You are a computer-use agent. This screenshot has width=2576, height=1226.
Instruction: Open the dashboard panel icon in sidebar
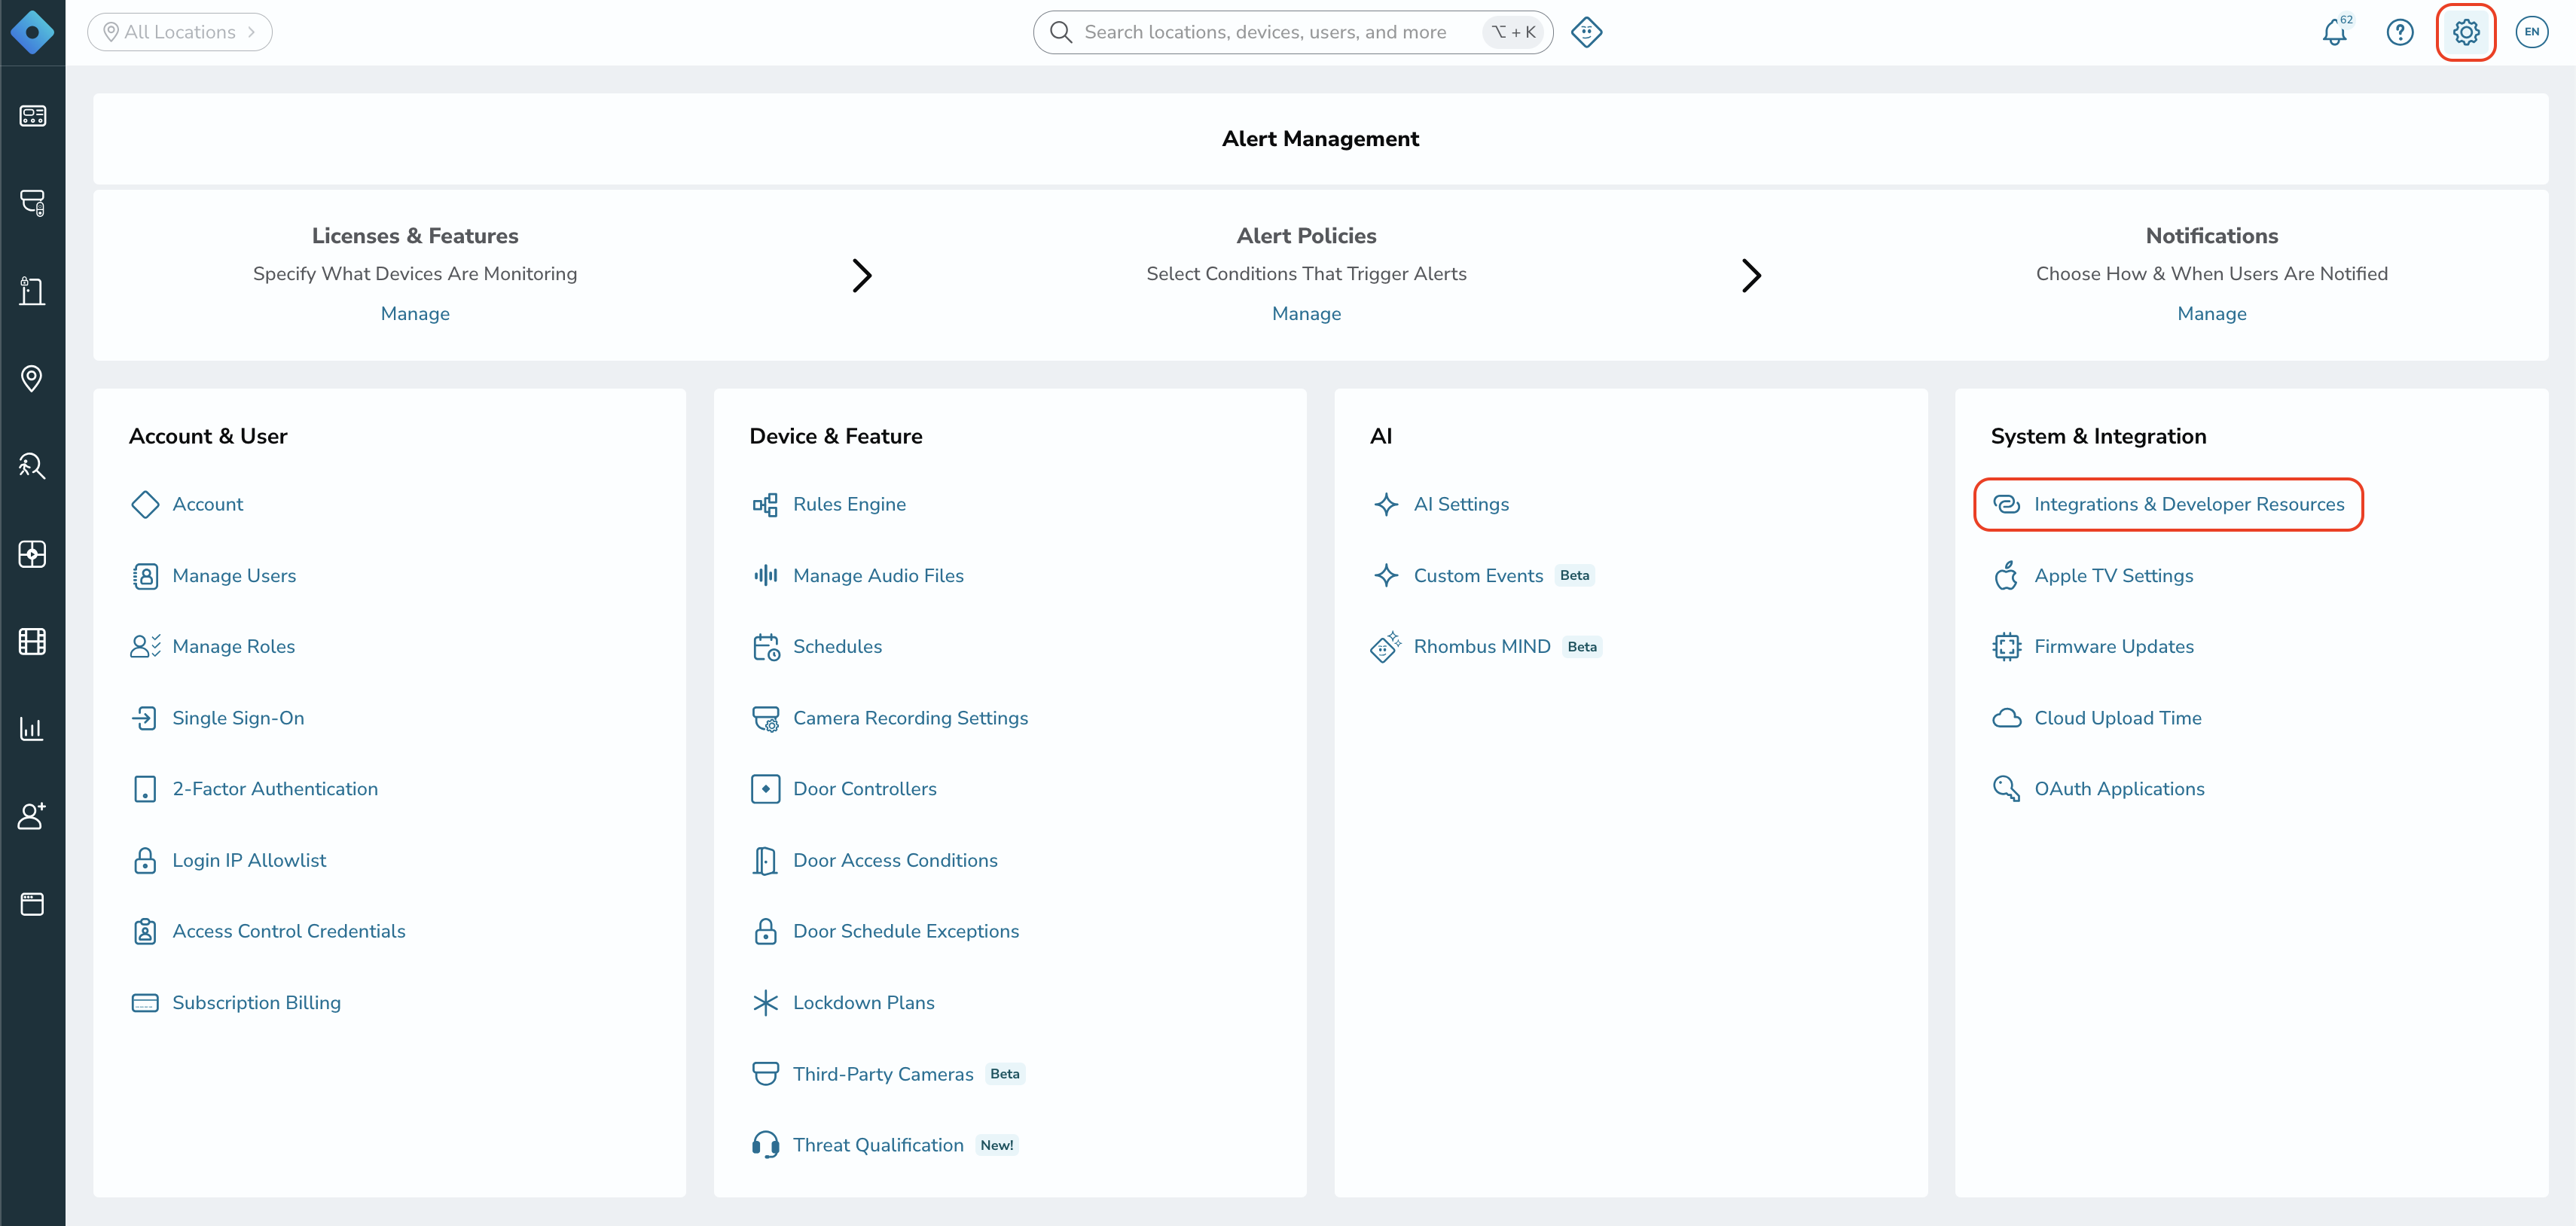click(x=32, y=116)
